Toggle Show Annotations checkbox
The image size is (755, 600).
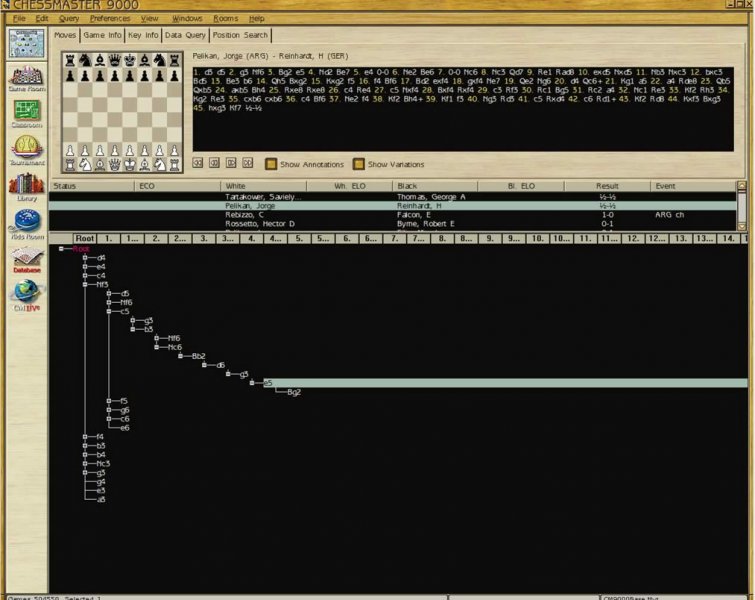[271, 164]
